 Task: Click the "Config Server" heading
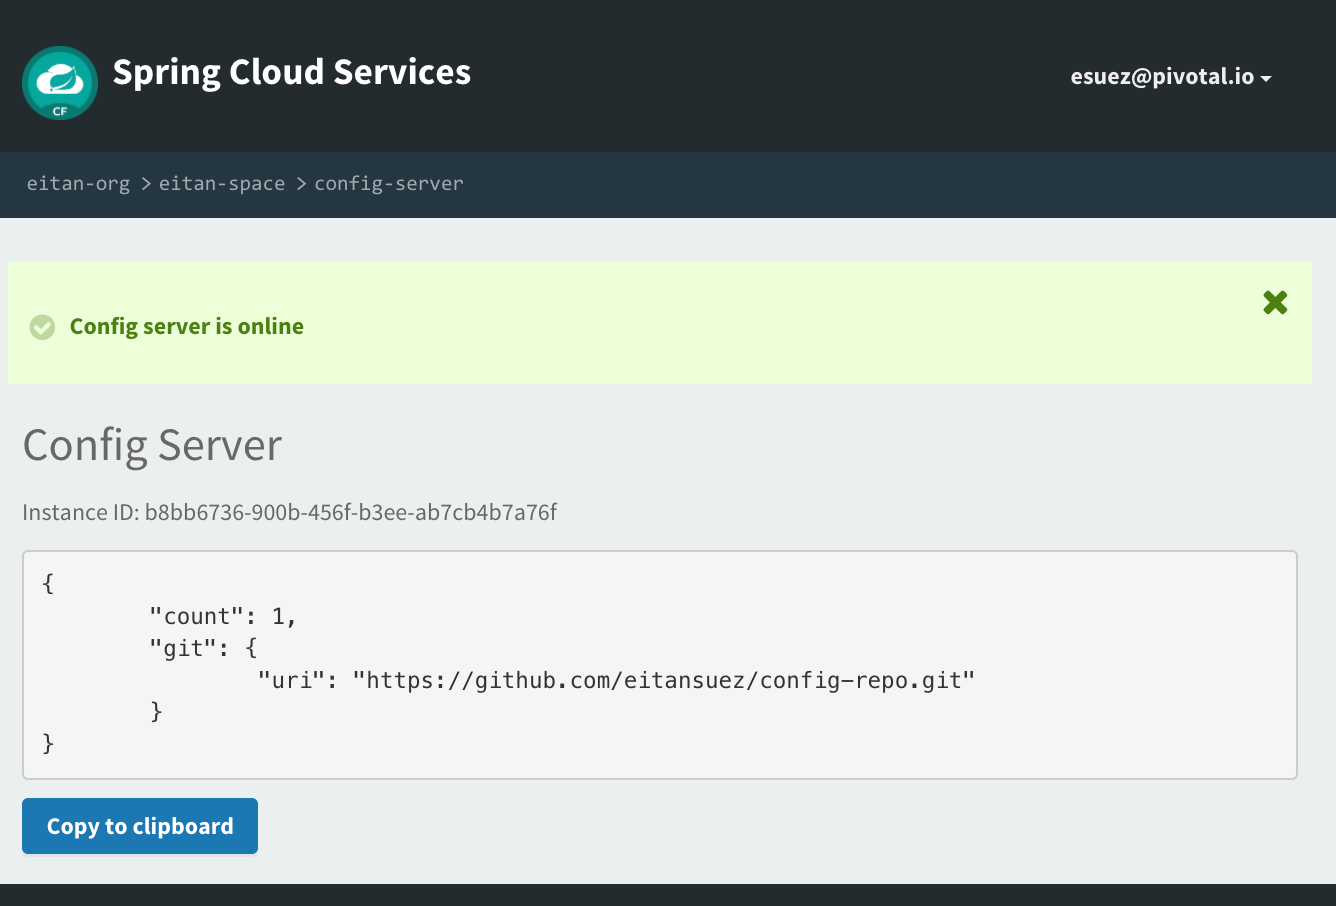coord(152,445)
